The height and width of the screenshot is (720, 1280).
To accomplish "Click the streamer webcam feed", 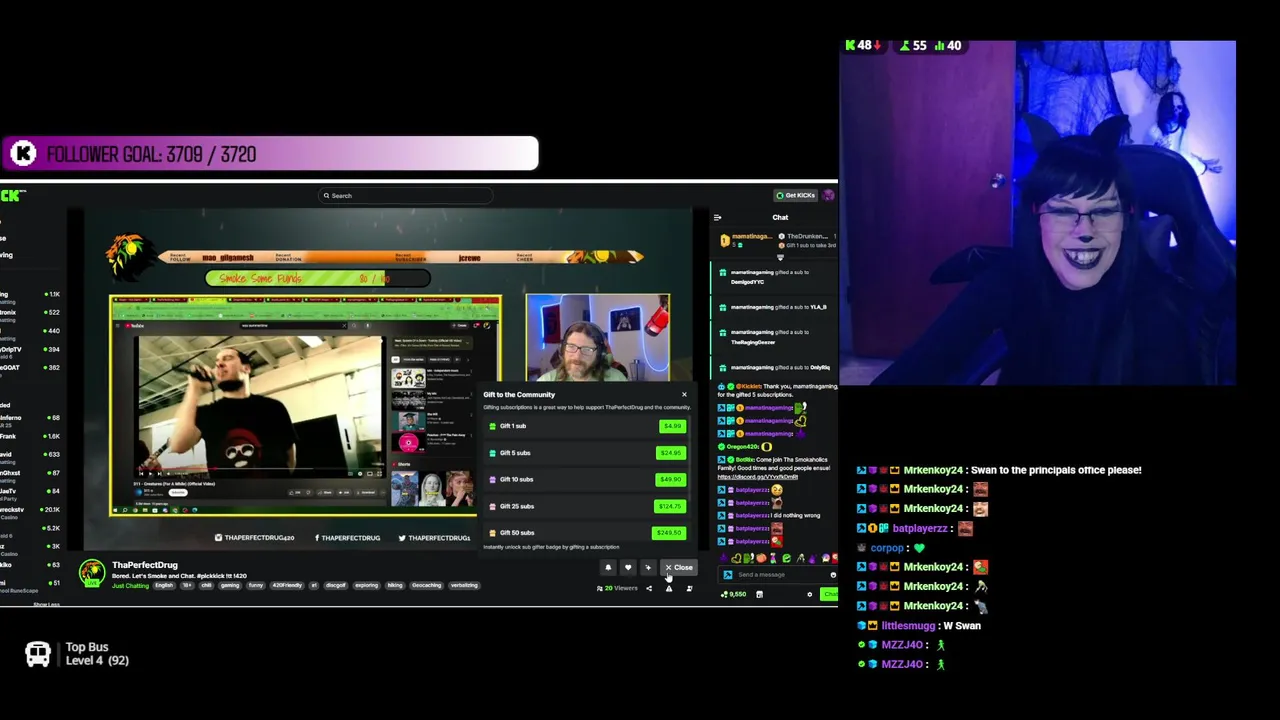I will [1037, 213].
